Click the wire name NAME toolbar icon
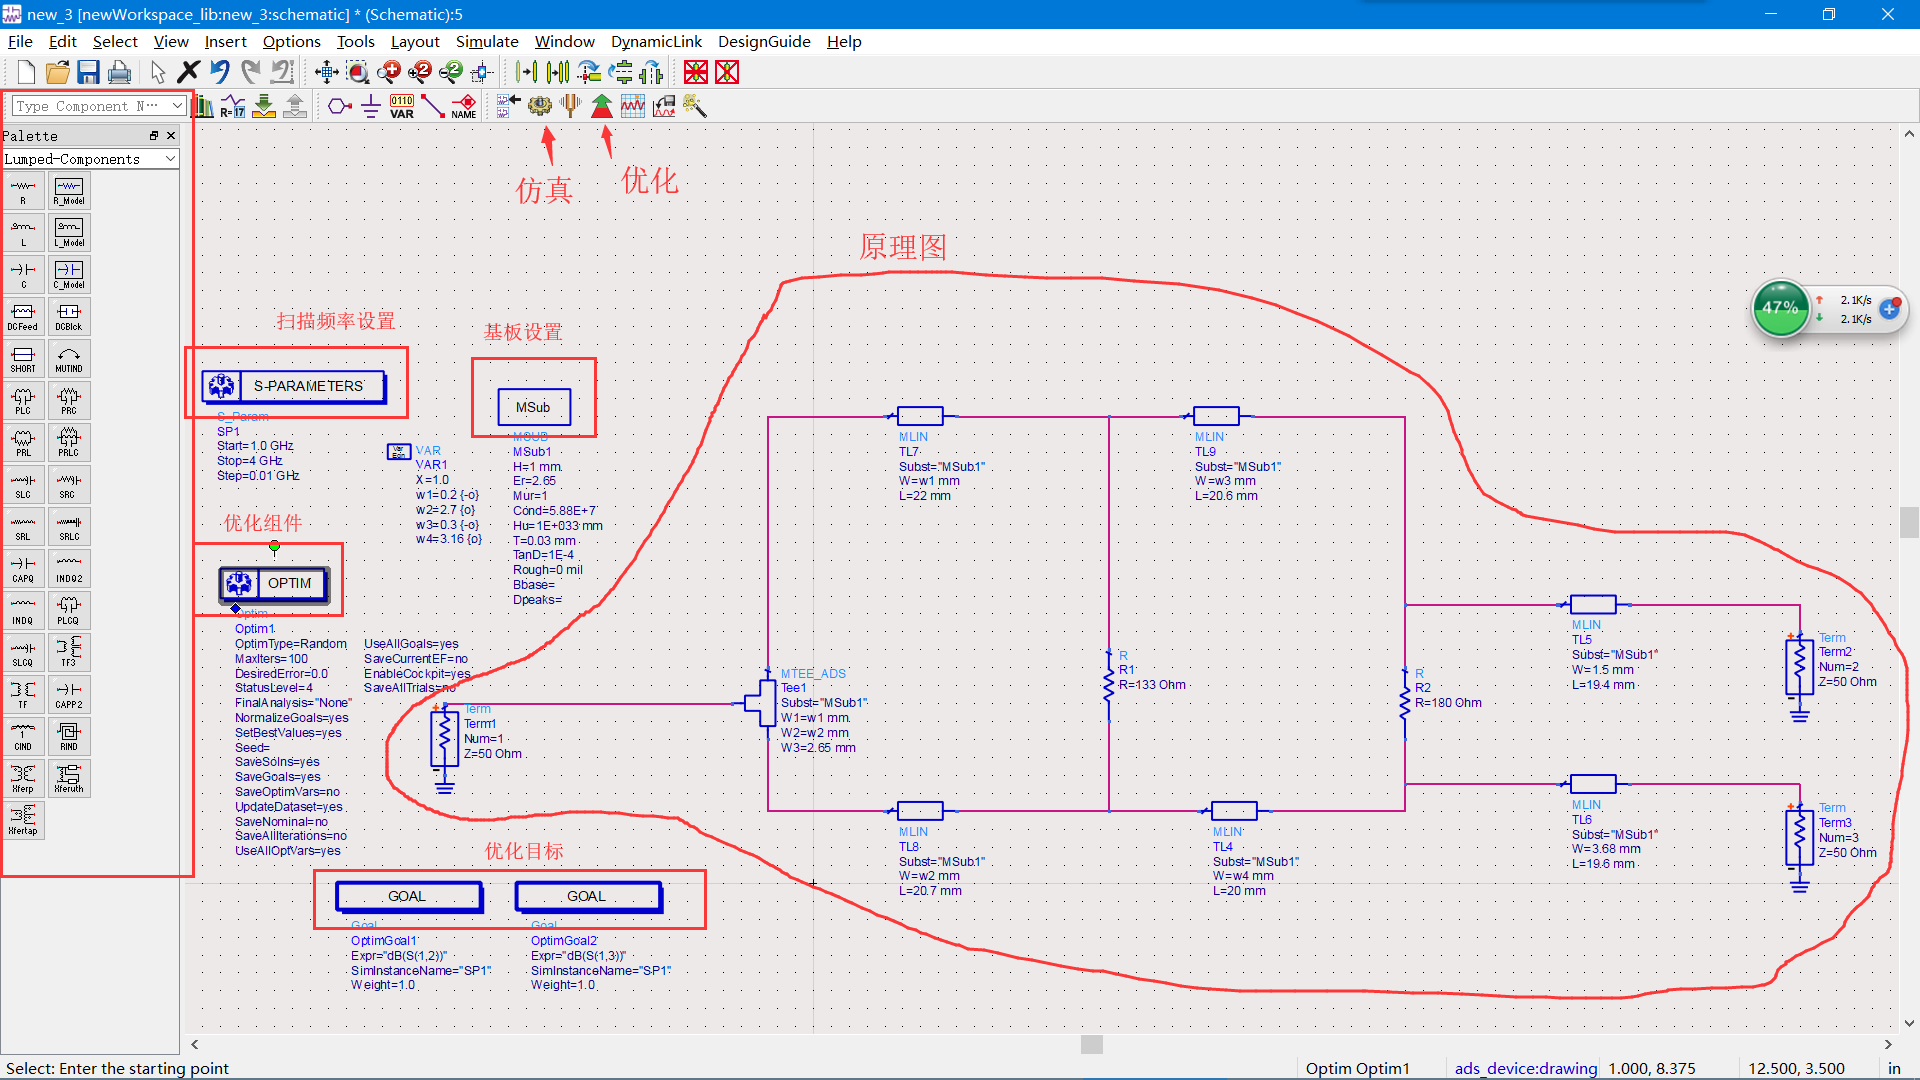The width and height of the screenshot is (1920, 1080). (x=462, y=106)
